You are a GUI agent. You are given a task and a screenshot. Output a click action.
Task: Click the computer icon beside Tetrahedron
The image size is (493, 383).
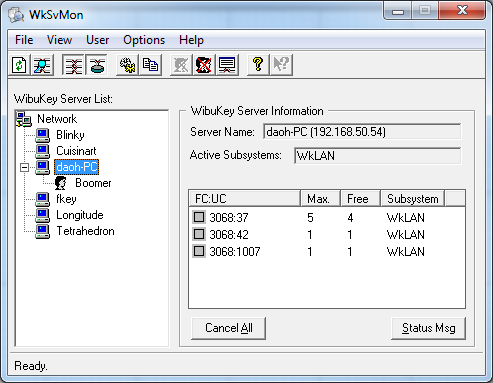tap(43, 231)
